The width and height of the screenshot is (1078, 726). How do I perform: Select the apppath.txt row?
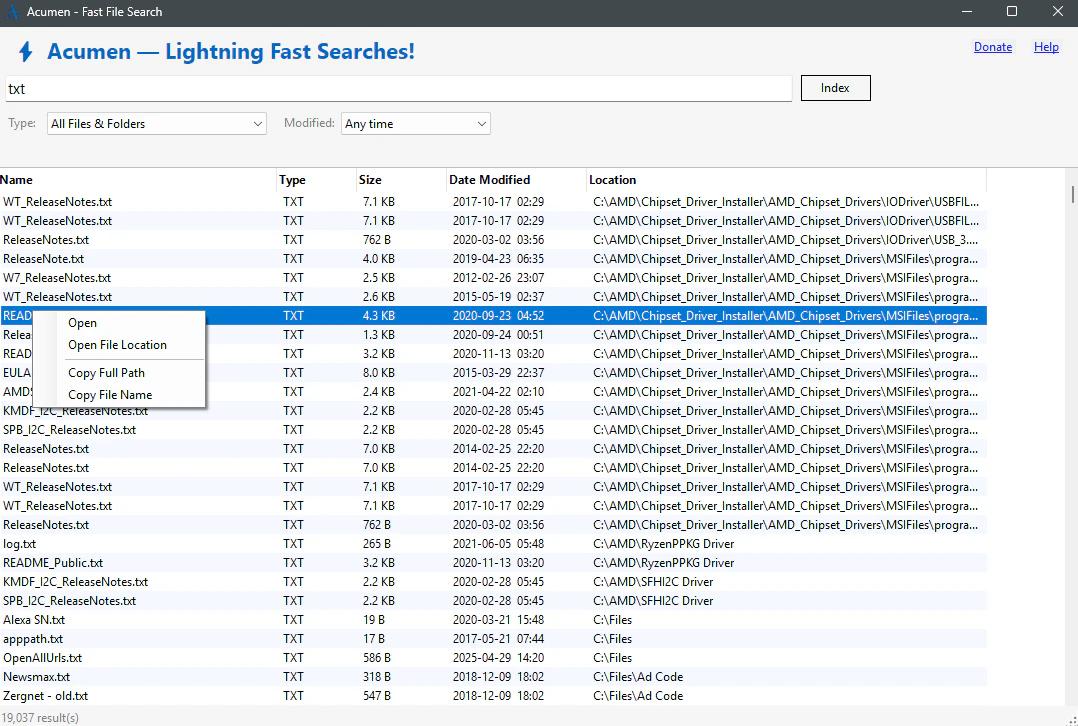[x=494, y=639]
